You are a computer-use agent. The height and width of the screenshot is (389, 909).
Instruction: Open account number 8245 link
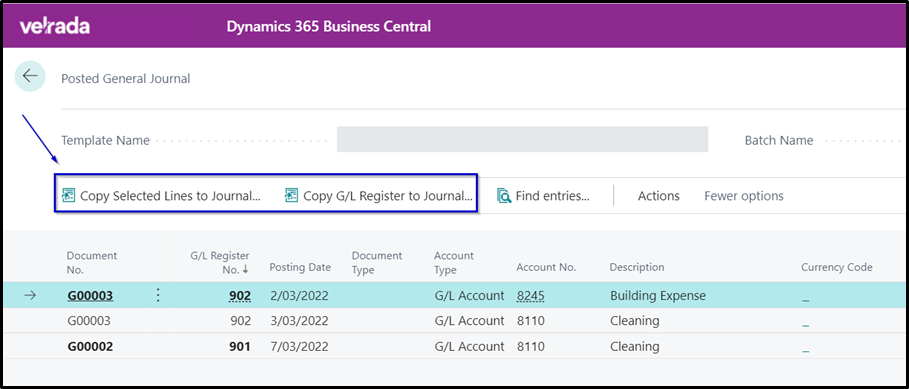tap(530, 296)
